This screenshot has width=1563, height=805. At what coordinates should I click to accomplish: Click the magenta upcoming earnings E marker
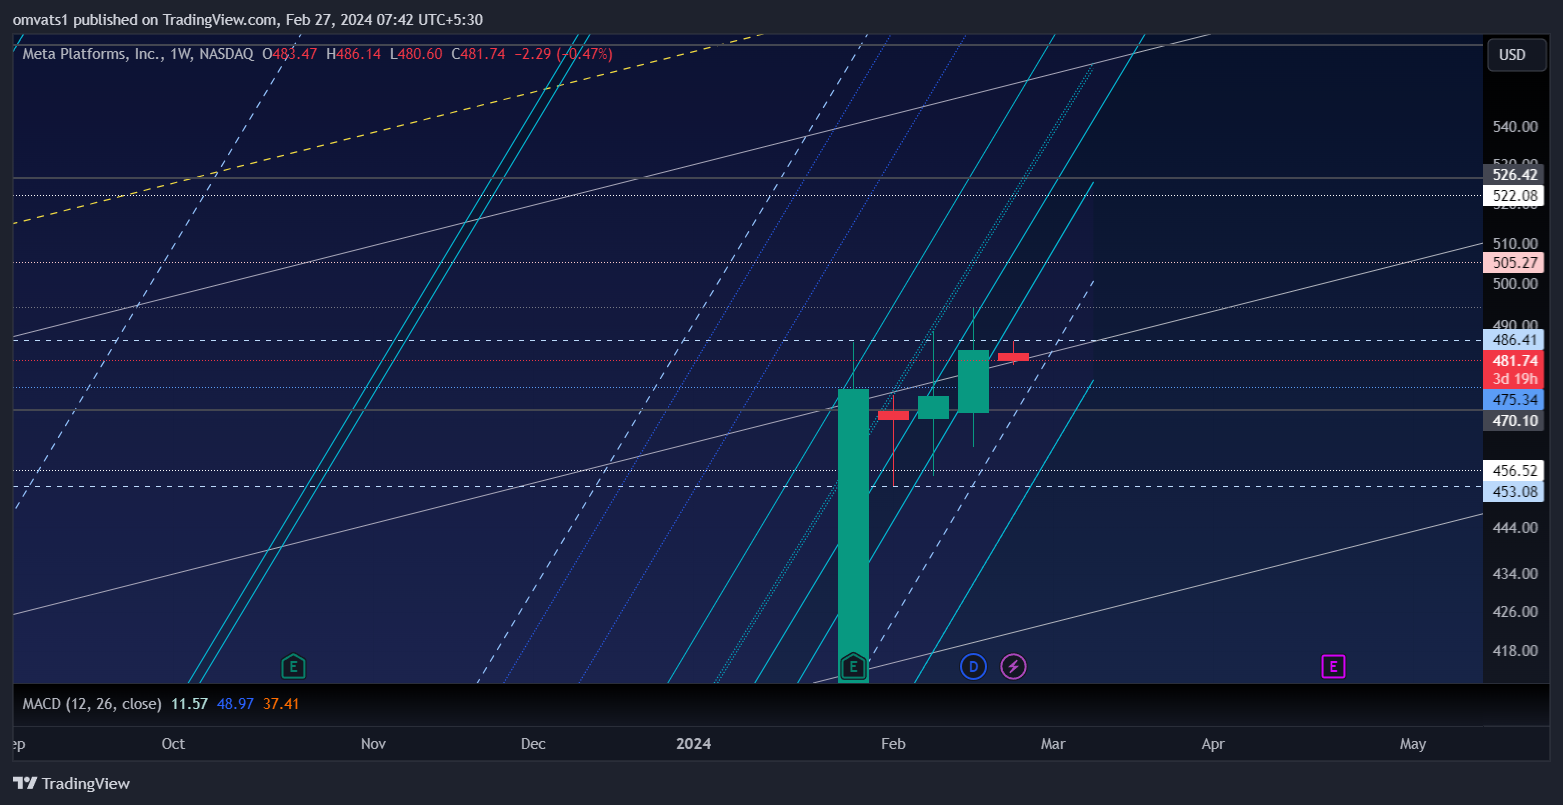[x=1333, y=666]
